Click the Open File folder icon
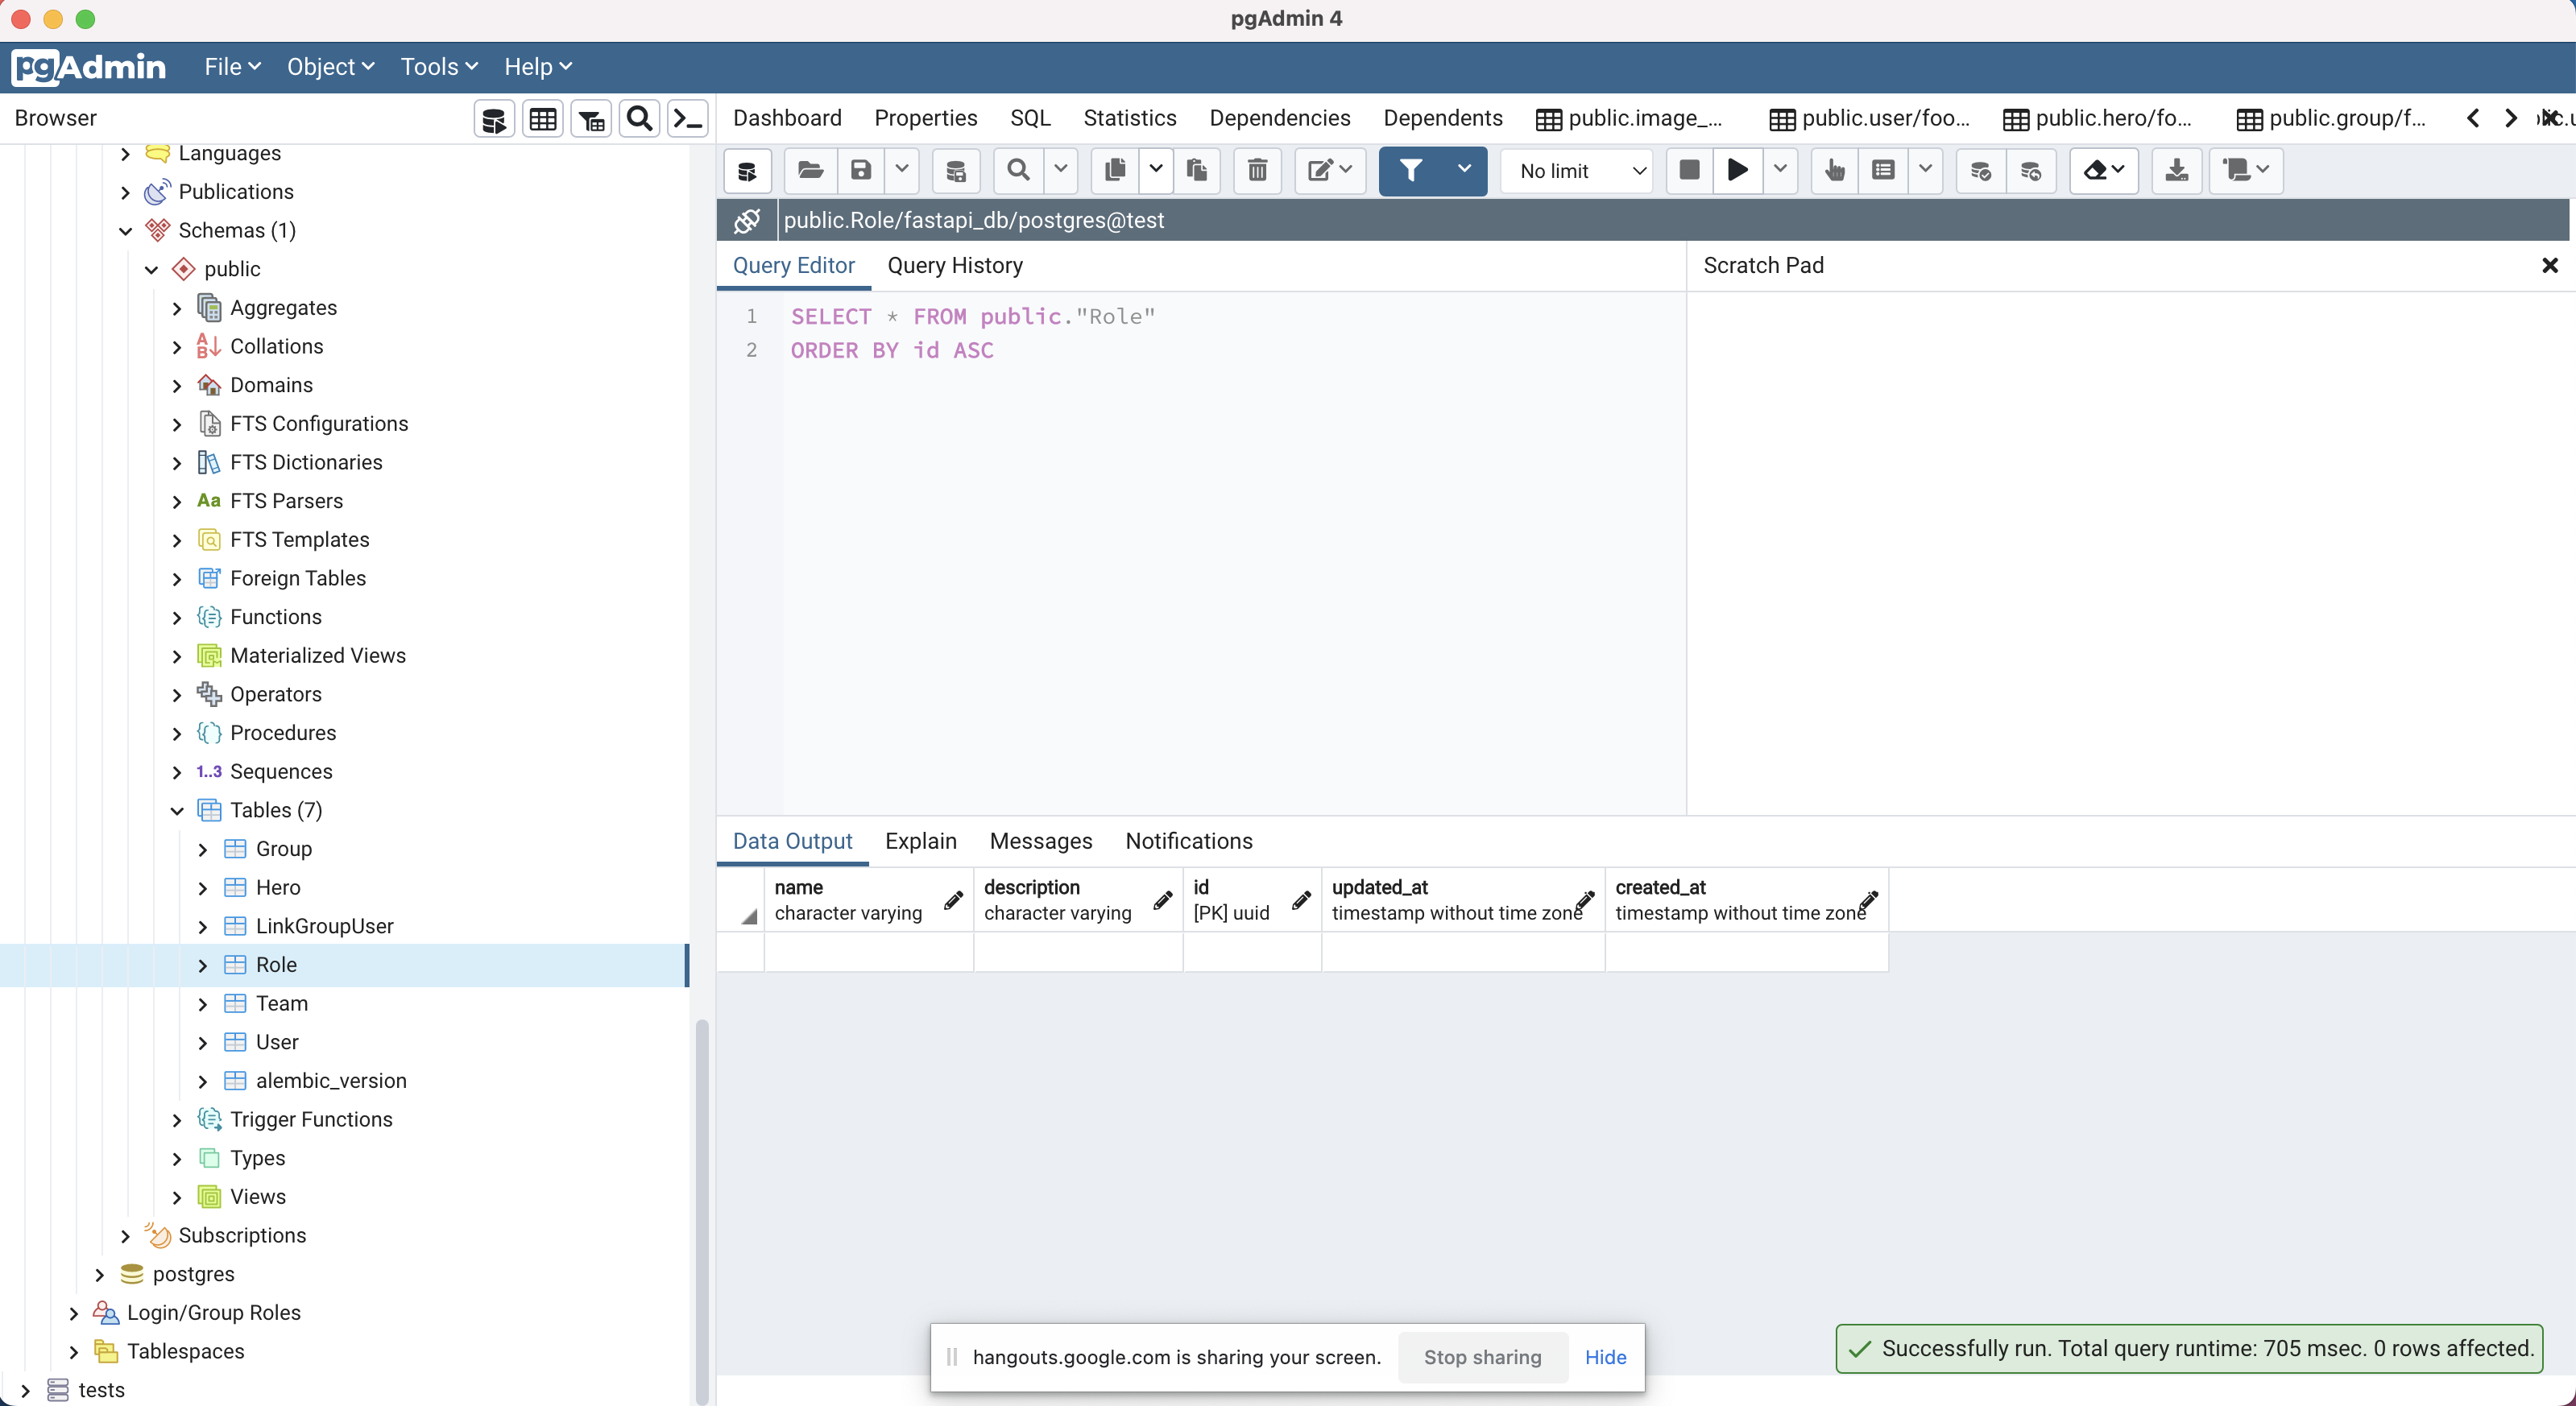2576x1406 pixels. coord(810,170)
